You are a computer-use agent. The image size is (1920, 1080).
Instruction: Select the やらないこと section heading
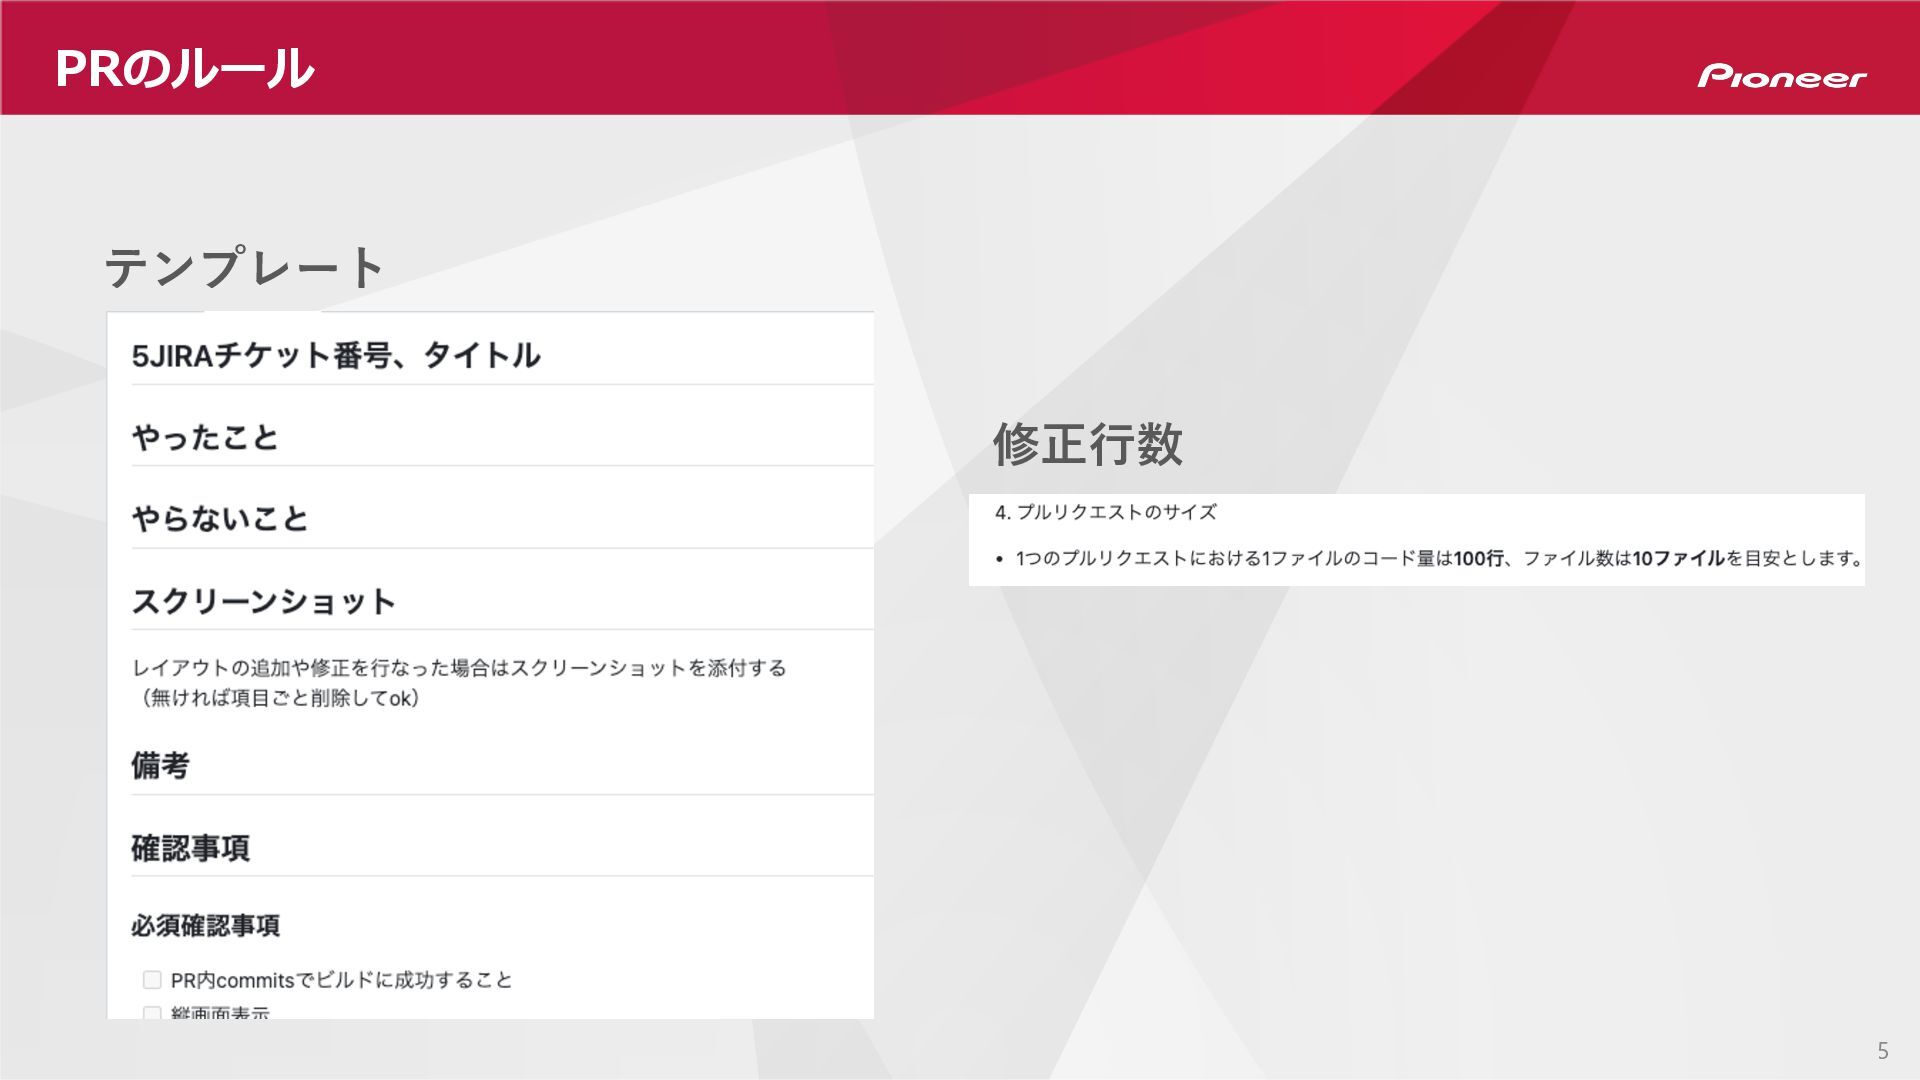[x=220, y=519]
